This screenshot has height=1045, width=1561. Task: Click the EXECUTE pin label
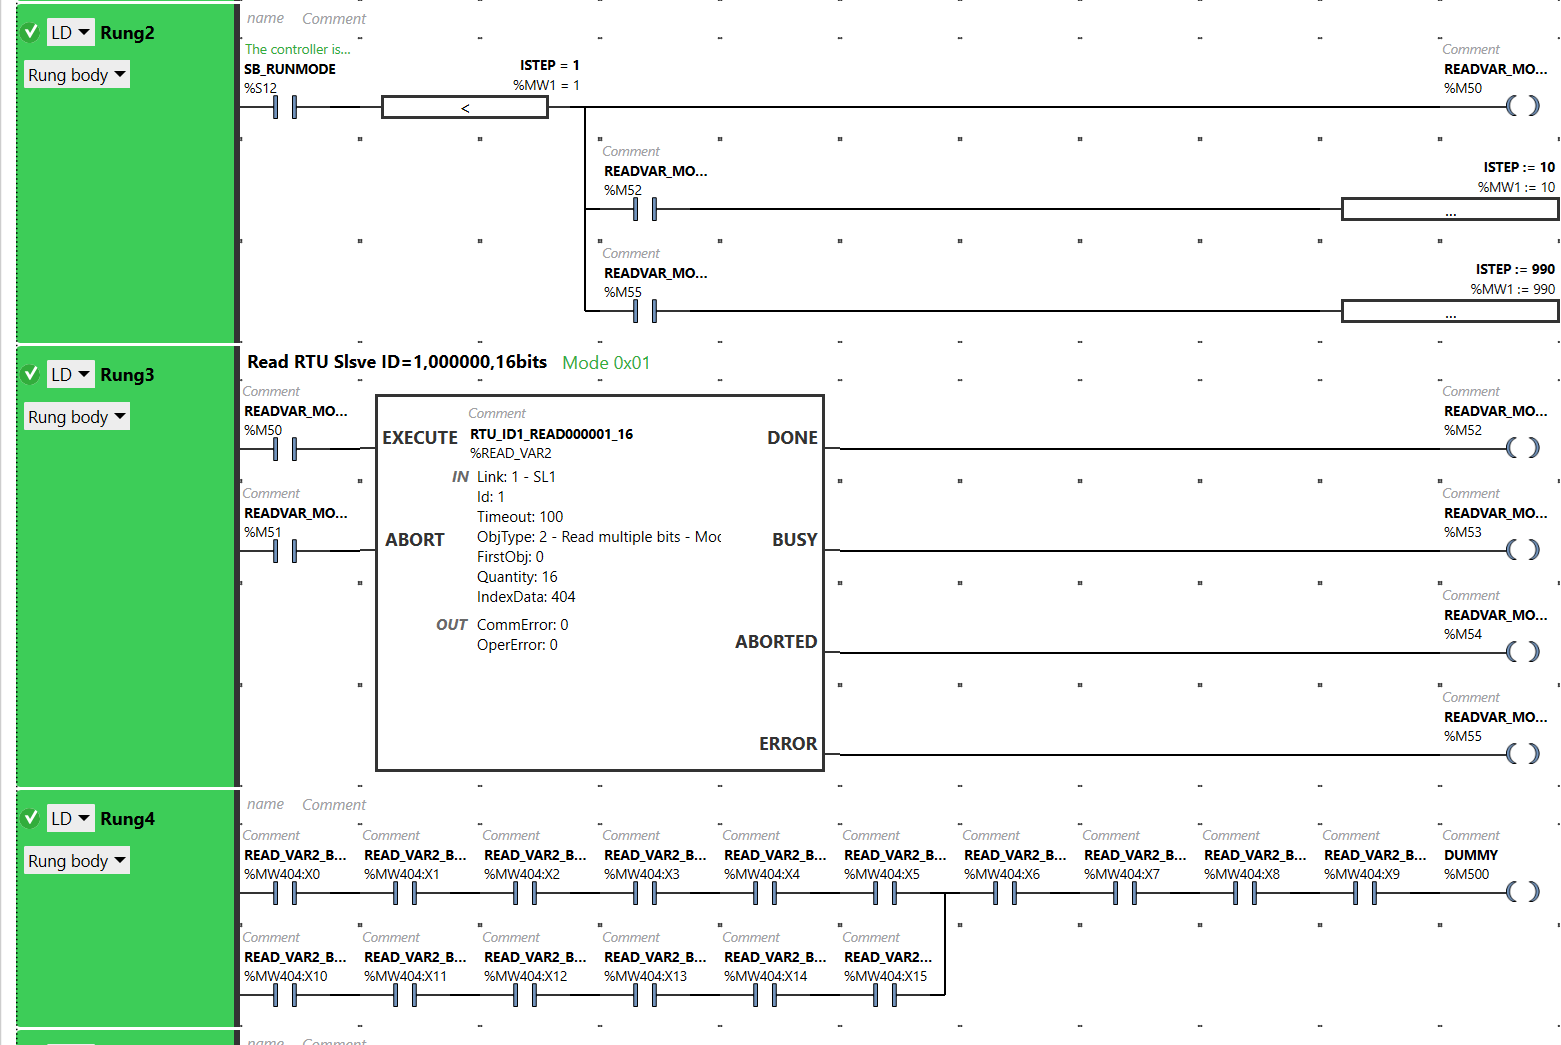point(420,438)
